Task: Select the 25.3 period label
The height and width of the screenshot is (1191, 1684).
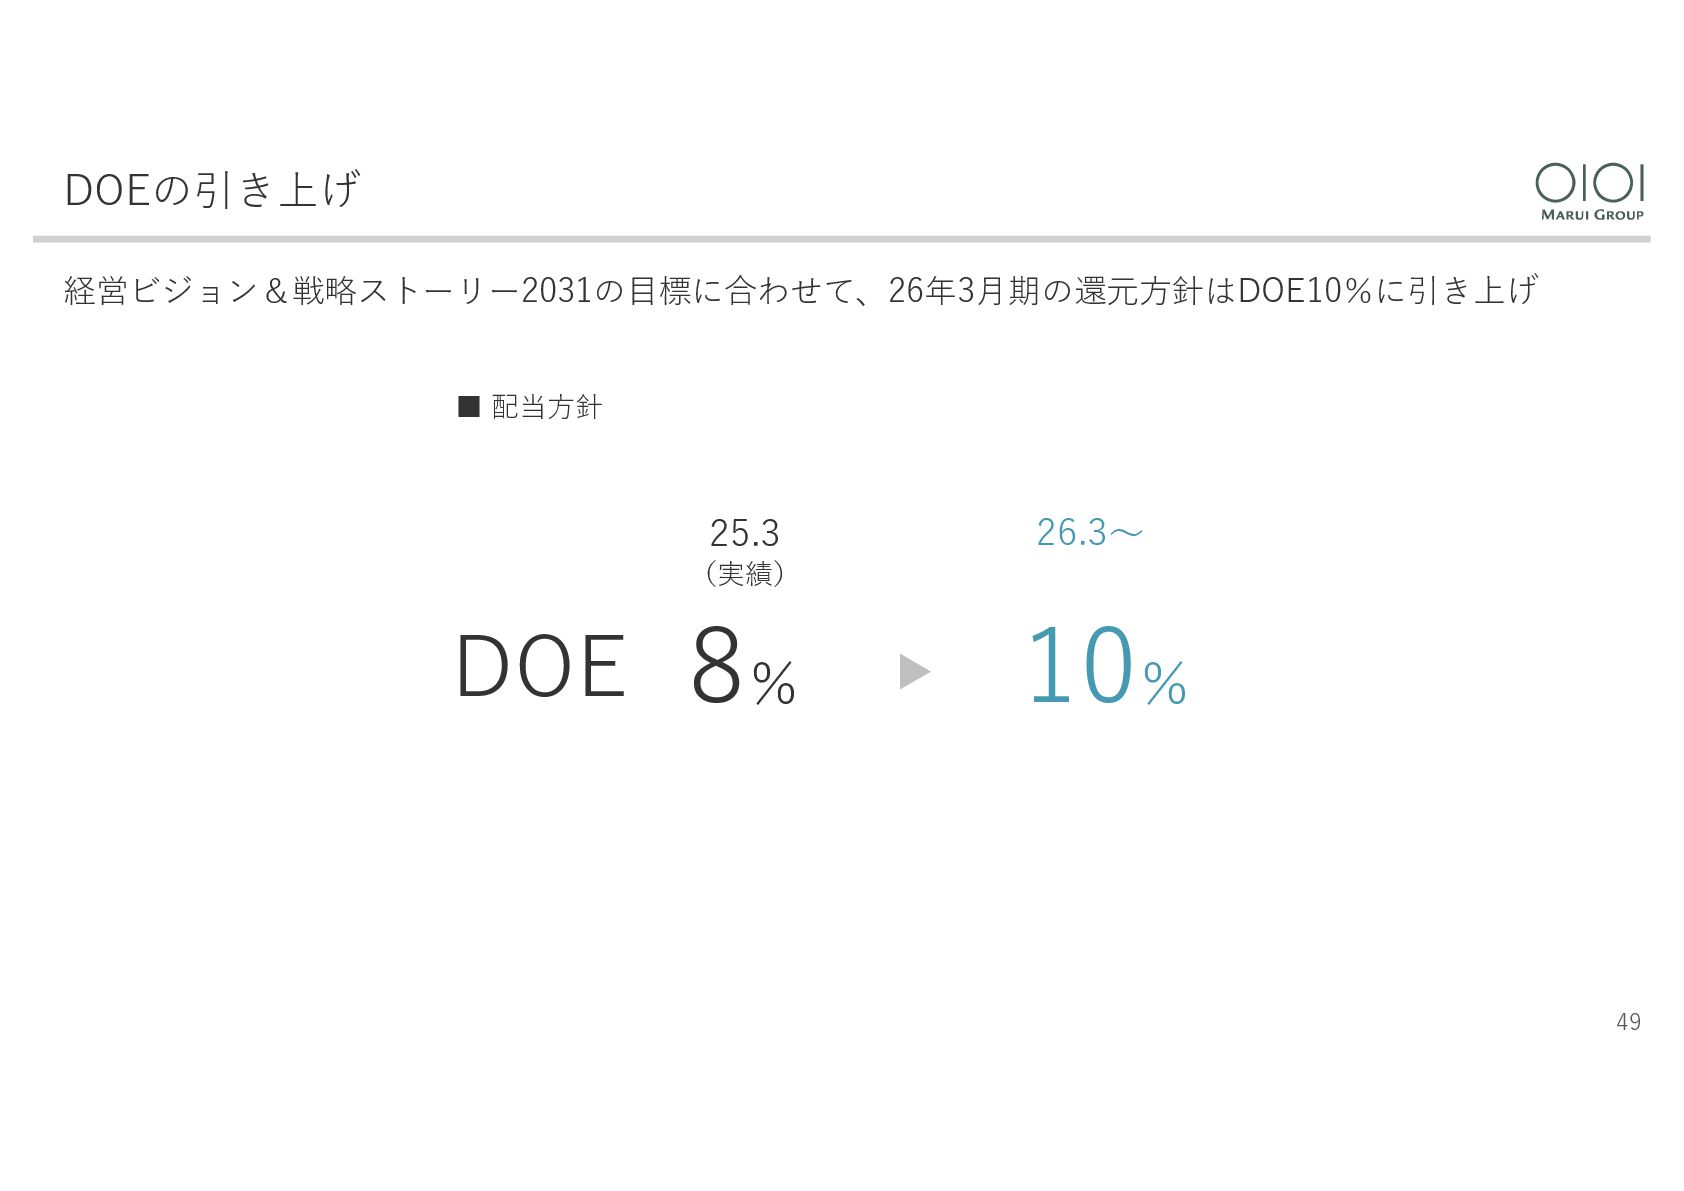Action: pyautogui.click(x=744, y=533)
